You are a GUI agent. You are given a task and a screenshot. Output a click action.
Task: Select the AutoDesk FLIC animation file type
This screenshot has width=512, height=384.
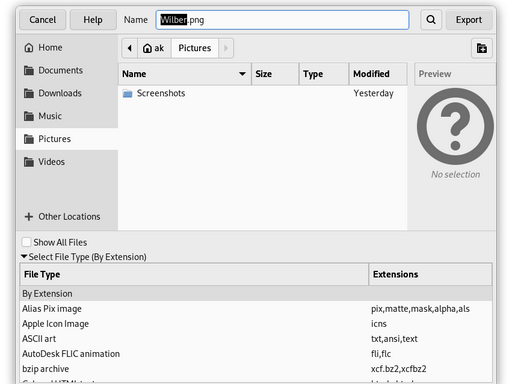tap(256, 354)
